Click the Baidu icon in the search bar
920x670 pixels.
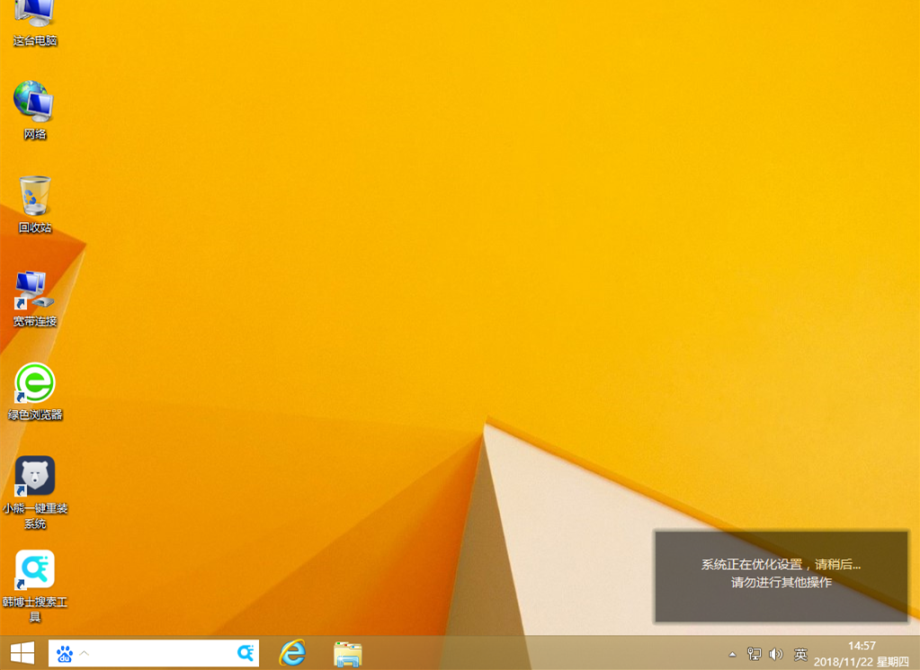pyautogui.click(x=64, y=655)
